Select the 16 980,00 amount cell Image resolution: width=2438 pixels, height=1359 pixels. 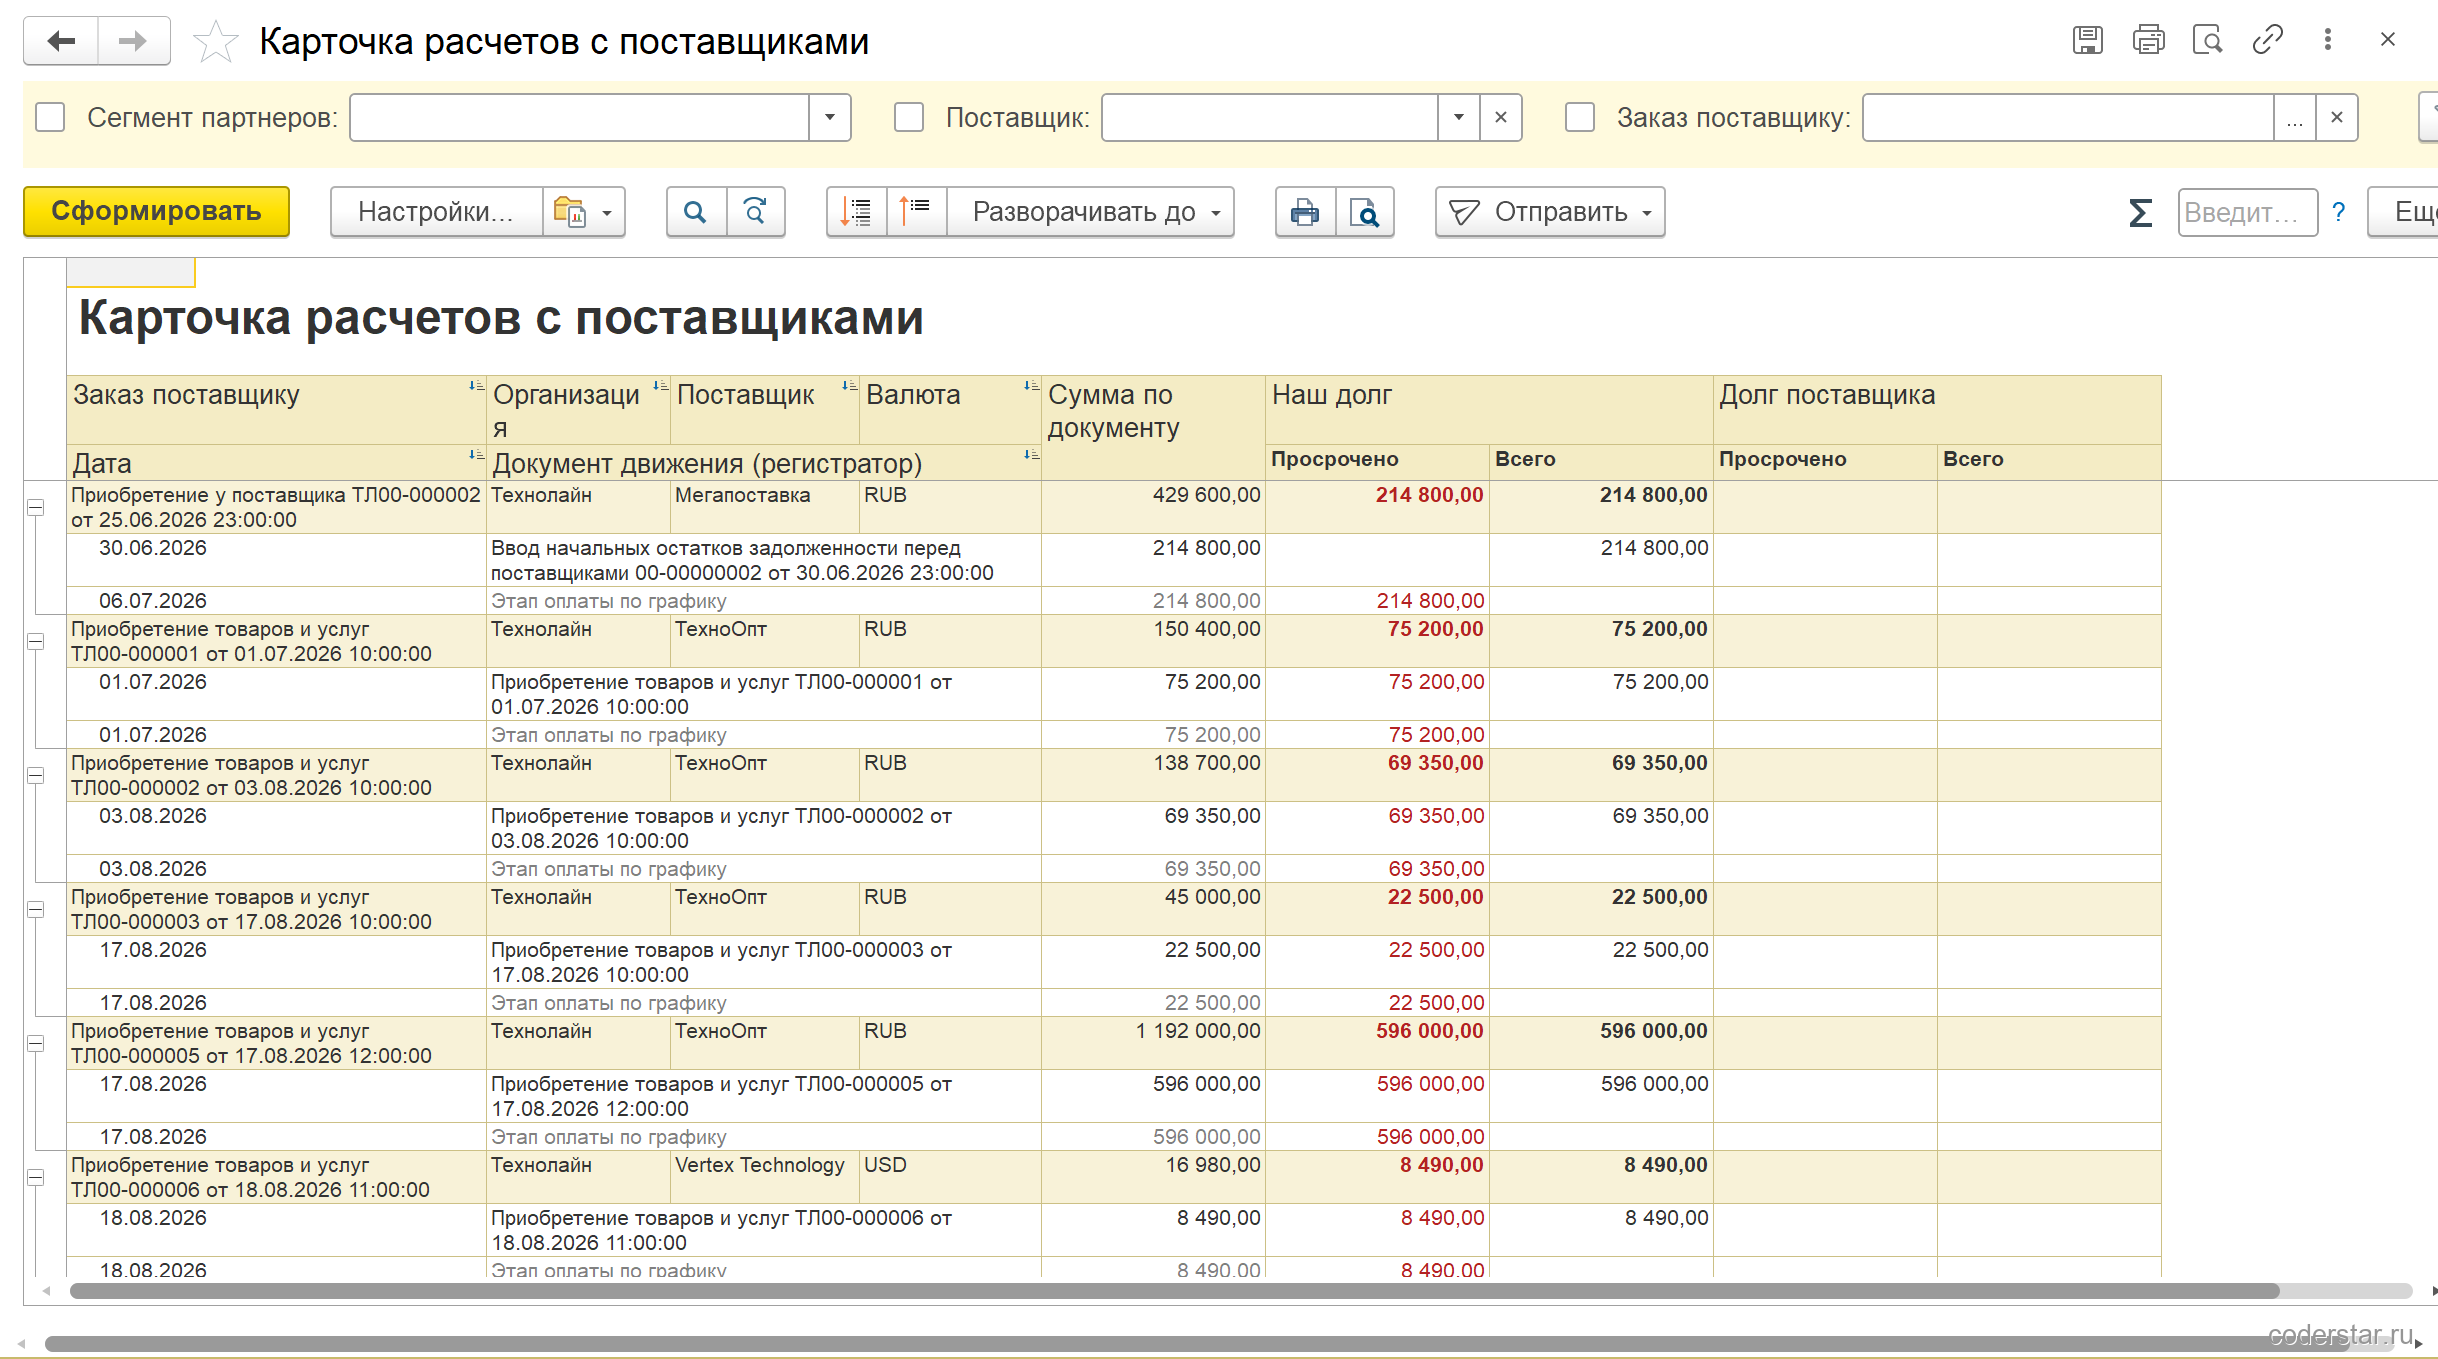[x=1153, y=1177]
